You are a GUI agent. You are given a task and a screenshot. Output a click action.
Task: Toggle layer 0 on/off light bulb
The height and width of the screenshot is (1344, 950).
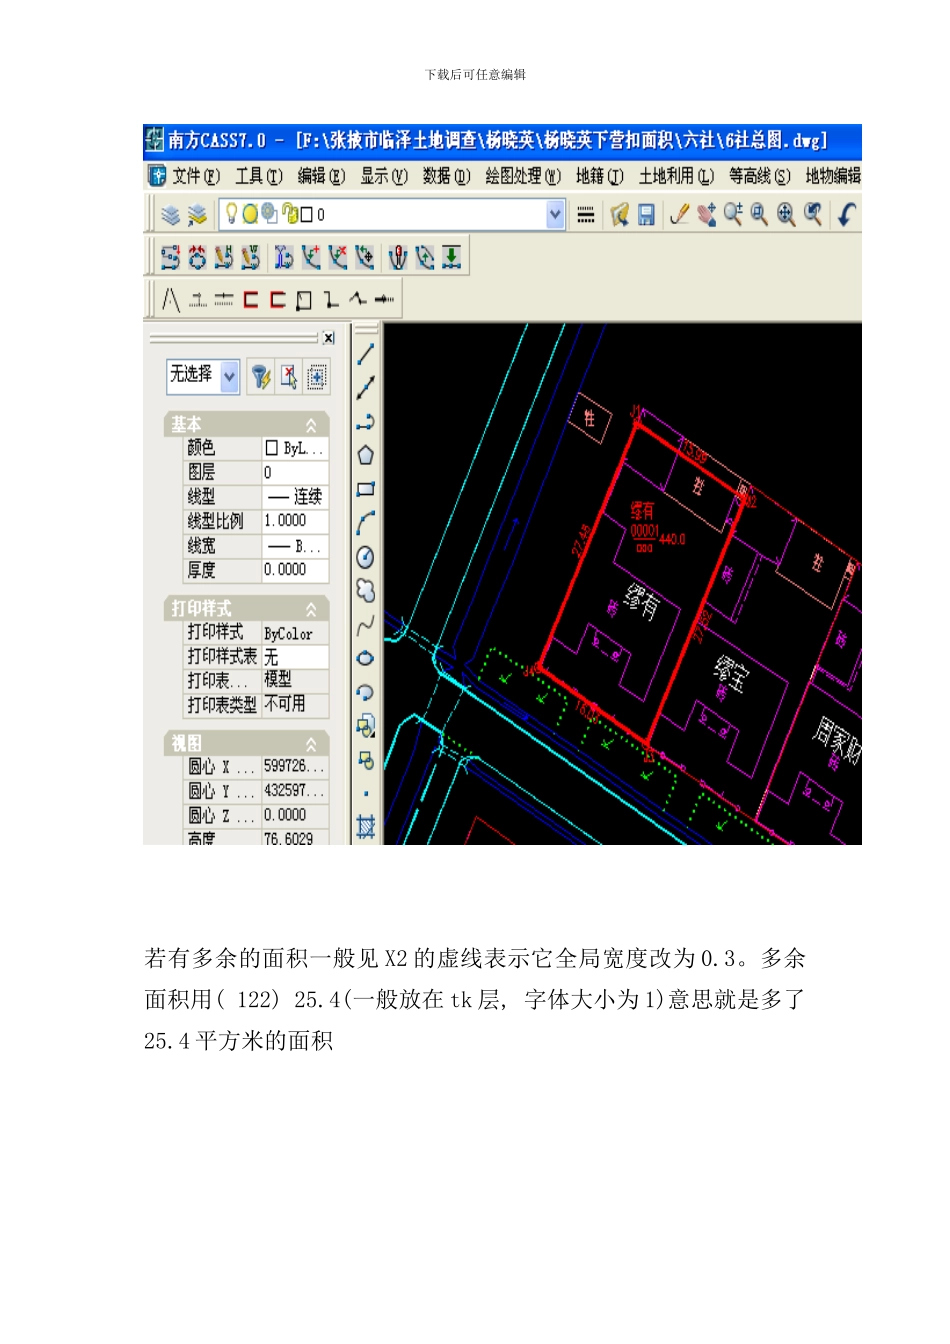click(x=231, y=214)
